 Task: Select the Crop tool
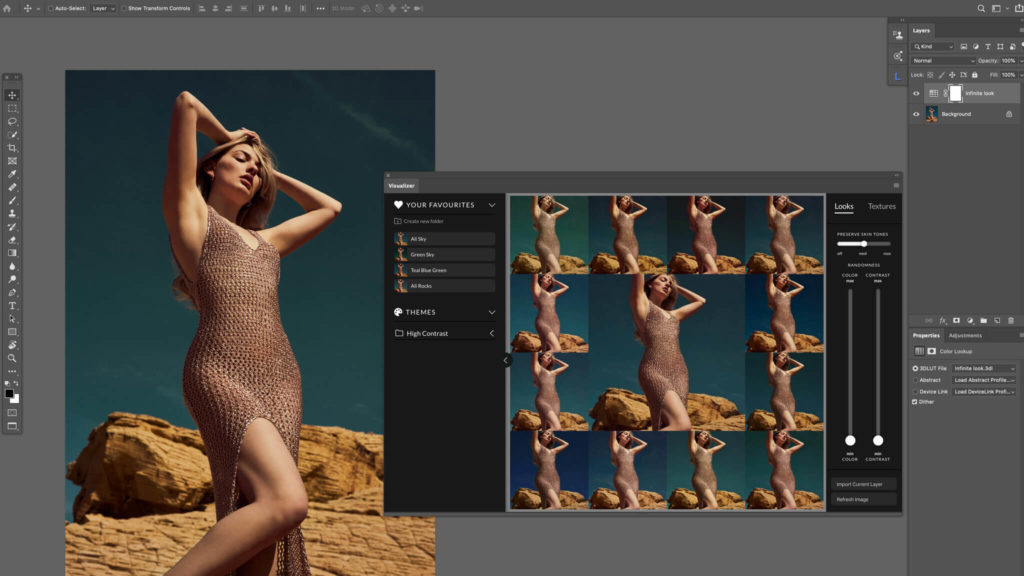tap(12, 148)
